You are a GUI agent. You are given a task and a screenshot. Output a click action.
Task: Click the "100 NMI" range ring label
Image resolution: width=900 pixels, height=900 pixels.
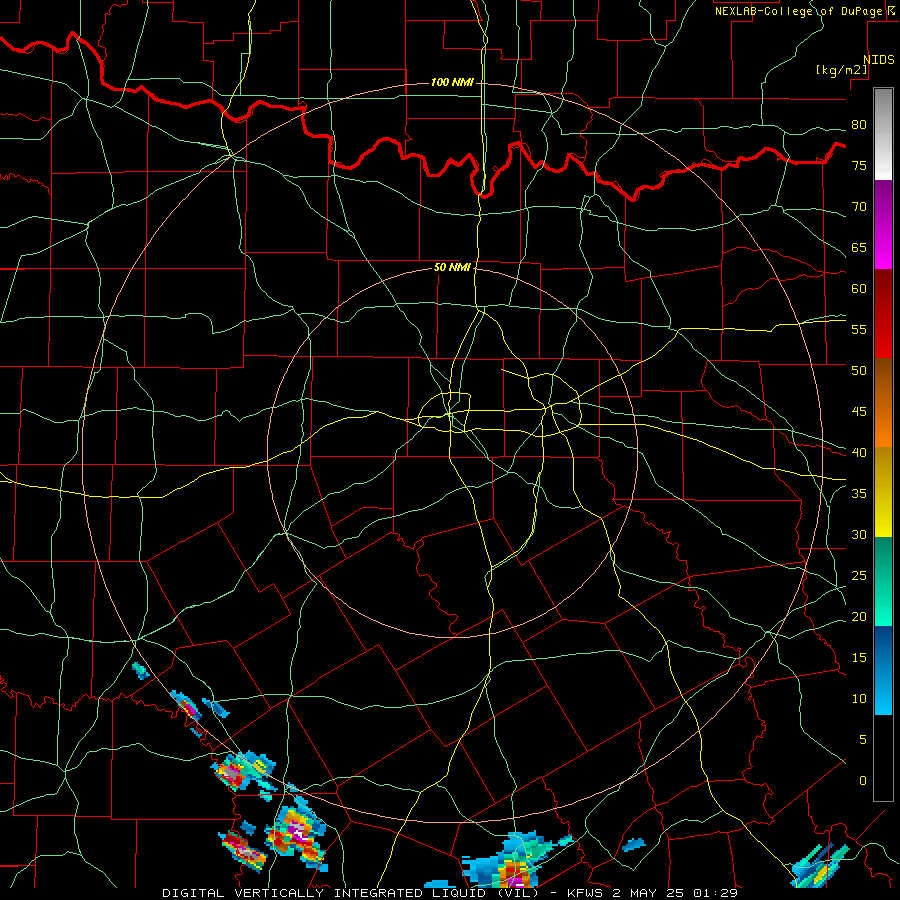452,83
